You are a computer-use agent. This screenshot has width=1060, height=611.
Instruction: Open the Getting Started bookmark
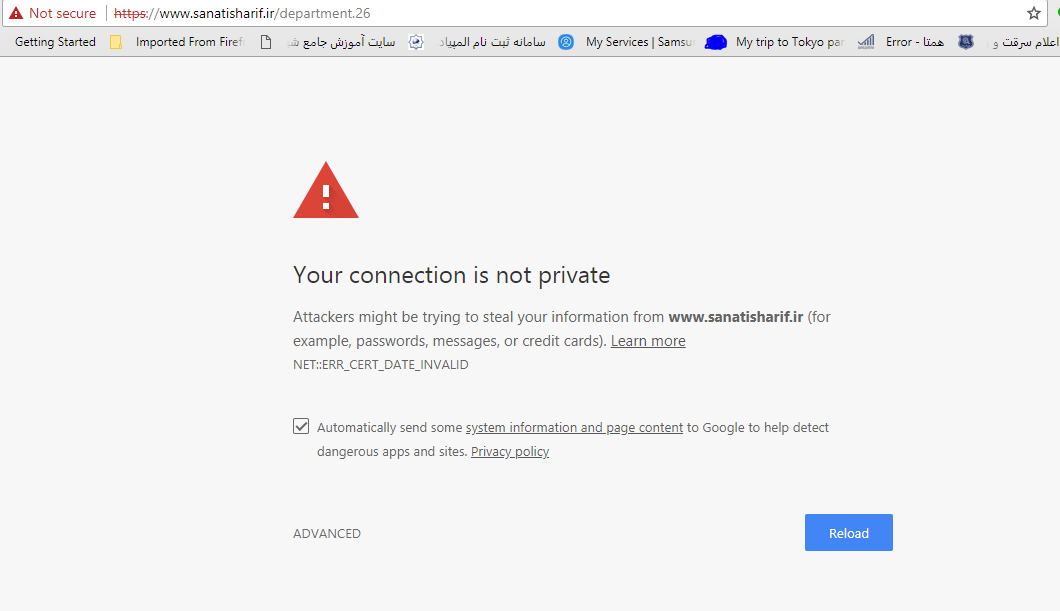click(x=55, y=42)
